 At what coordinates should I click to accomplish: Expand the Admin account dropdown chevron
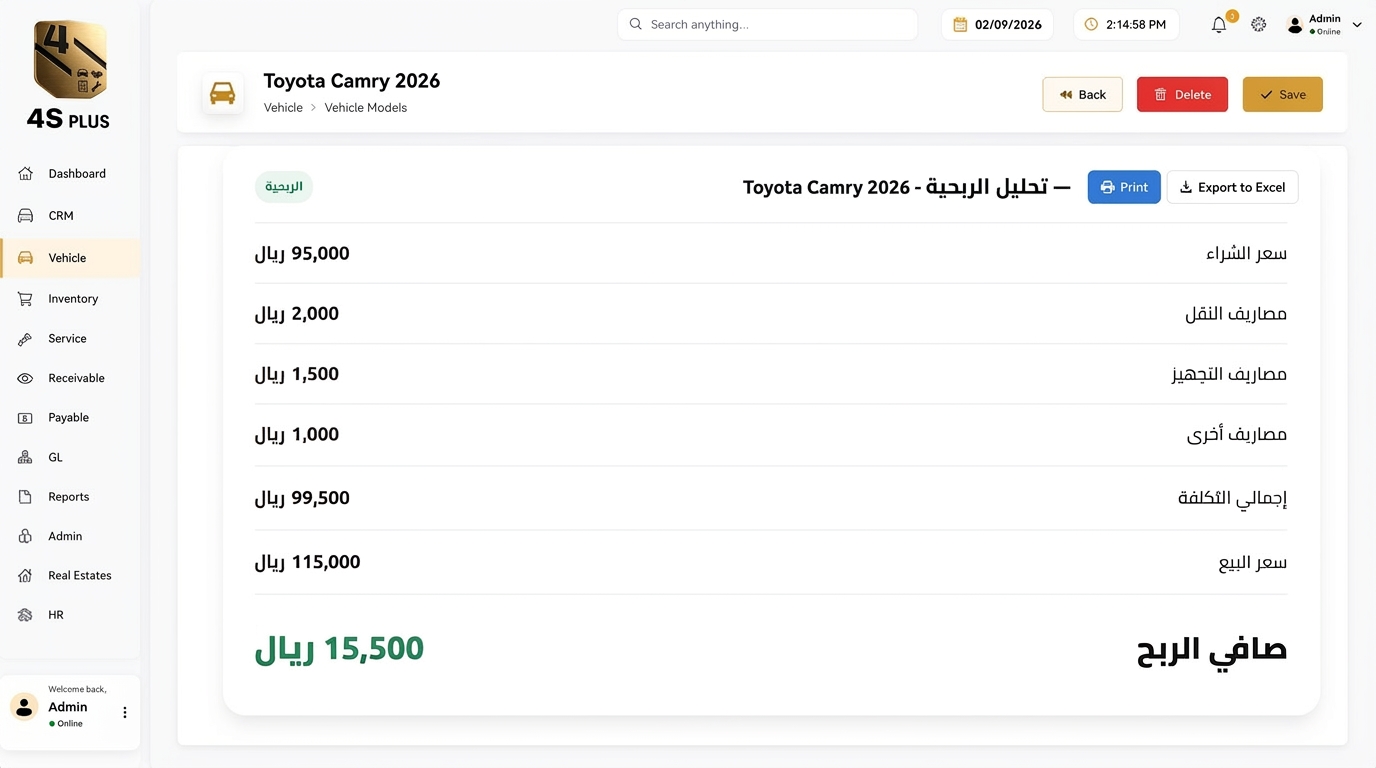[x=1357, y=25]
